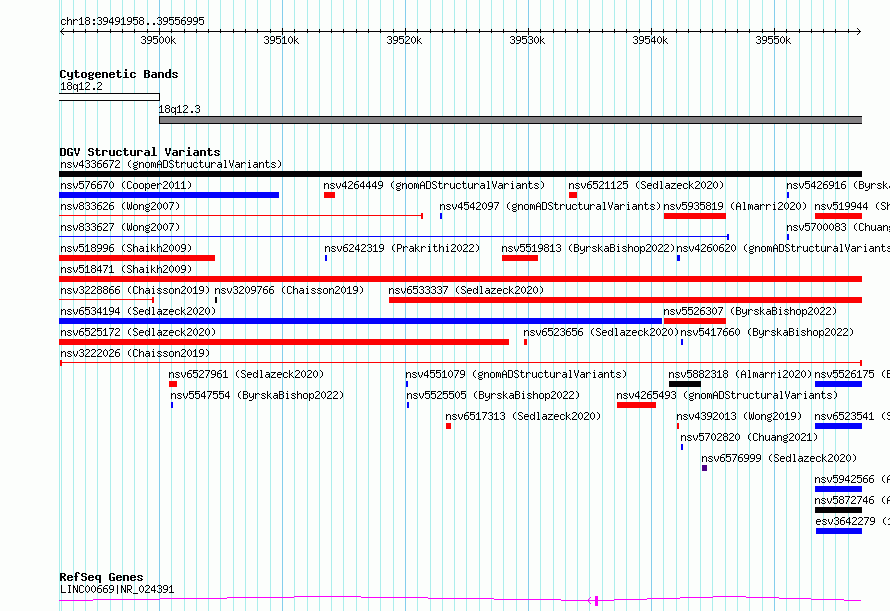890x611 pixels.
Task: Open the LINC00669|NR_024391 gene label
Action: 117,589
